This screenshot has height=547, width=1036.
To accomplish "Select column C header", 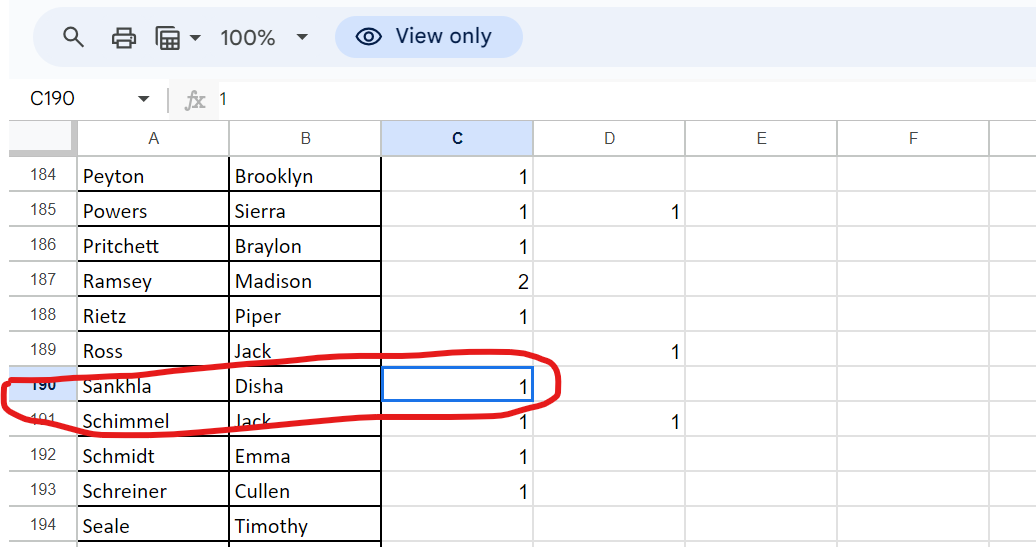I will [x=457, y=139].
